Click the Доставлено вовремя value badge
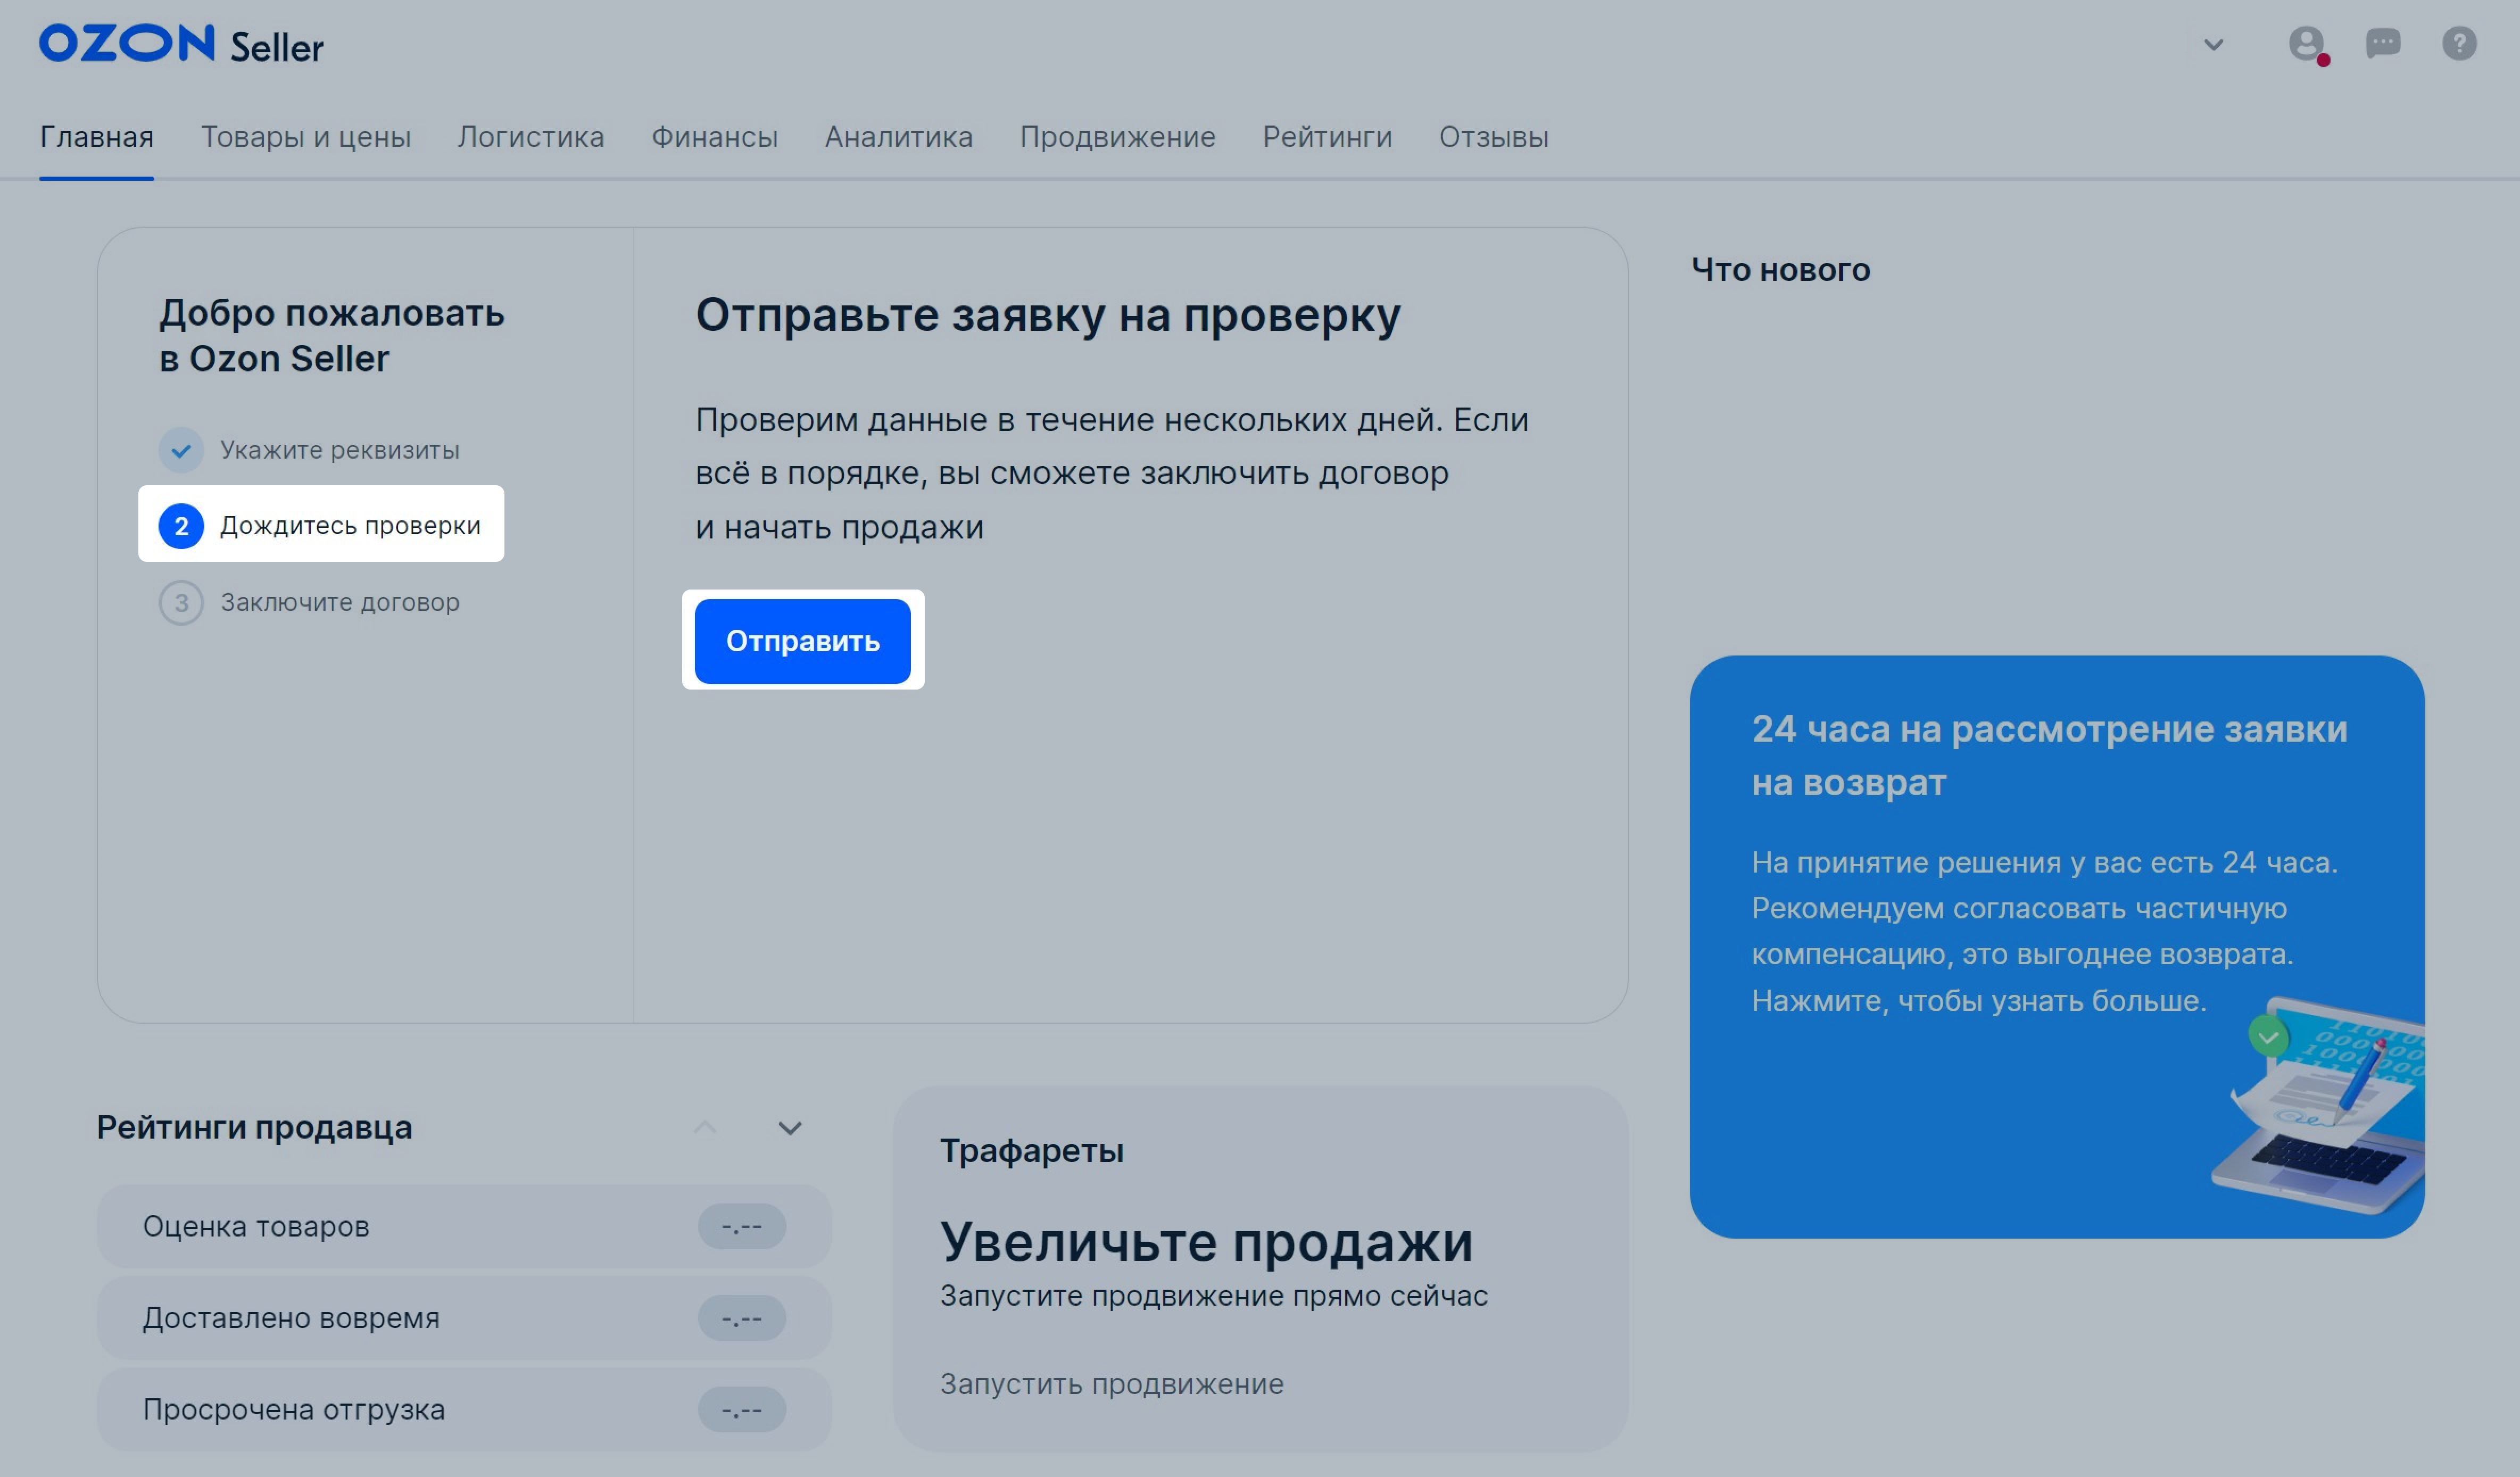The width and height of the screenshot is (2520, 1477). click(742, 1318)
